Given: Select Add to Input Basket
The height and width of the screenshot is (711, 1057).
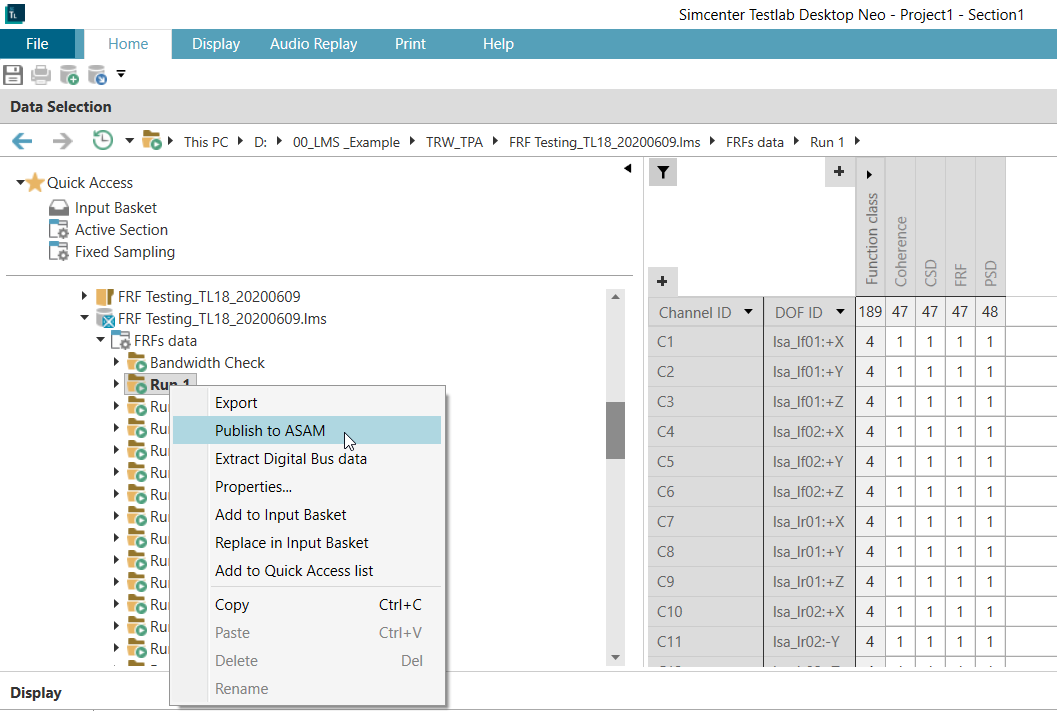Looking at the screenshot, I should (280, 515).
